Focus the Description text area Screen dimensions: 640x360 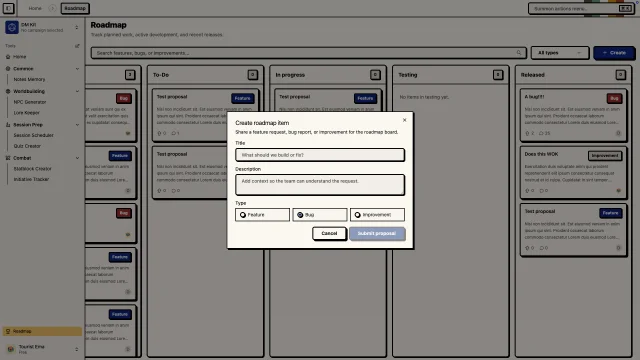(320, 185)
